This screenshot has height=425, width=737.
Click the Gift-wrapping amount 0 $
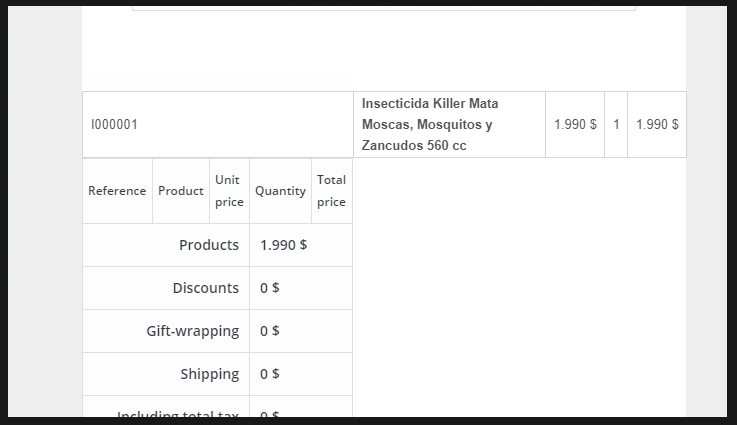(x=270, y=331)
